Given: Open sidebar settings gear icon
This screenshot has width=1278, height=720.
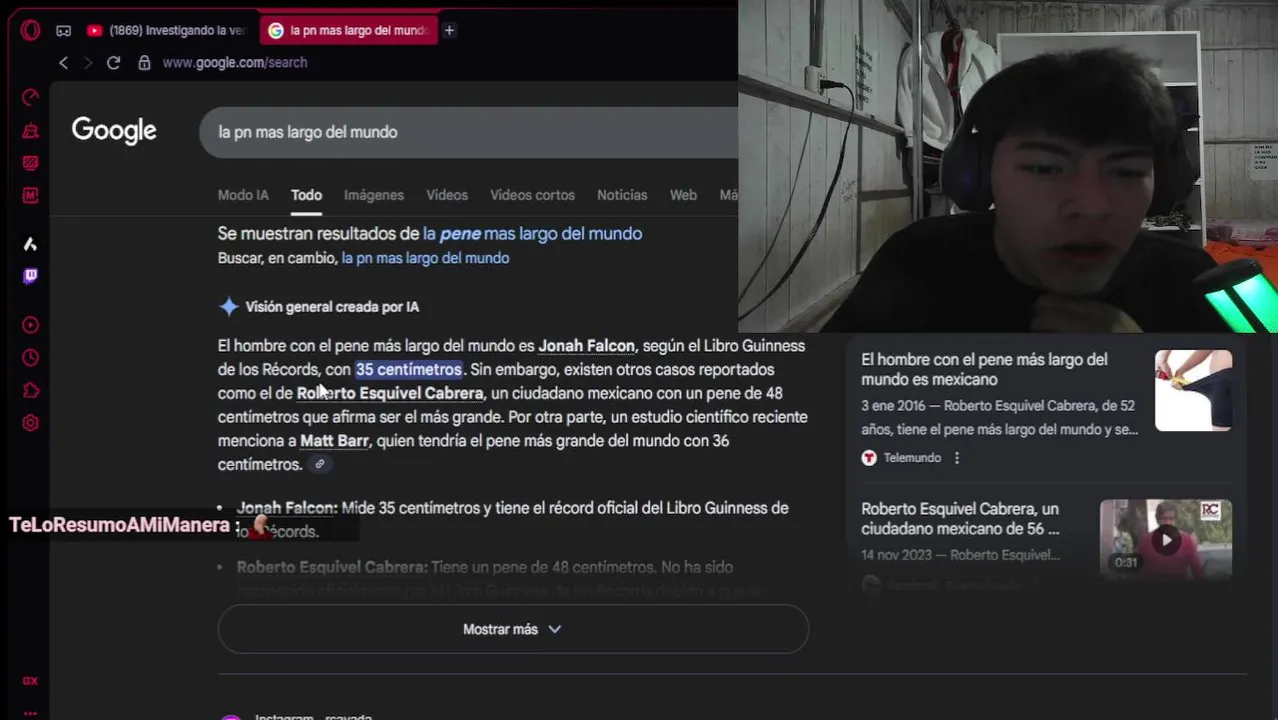Looking at the screenshot, I should [x=30, y=423].
